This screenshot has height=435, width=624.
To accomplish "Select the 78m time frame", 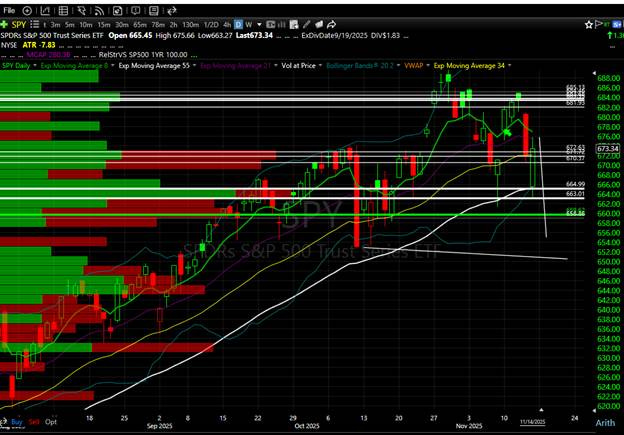I will (x=158, y=25).
